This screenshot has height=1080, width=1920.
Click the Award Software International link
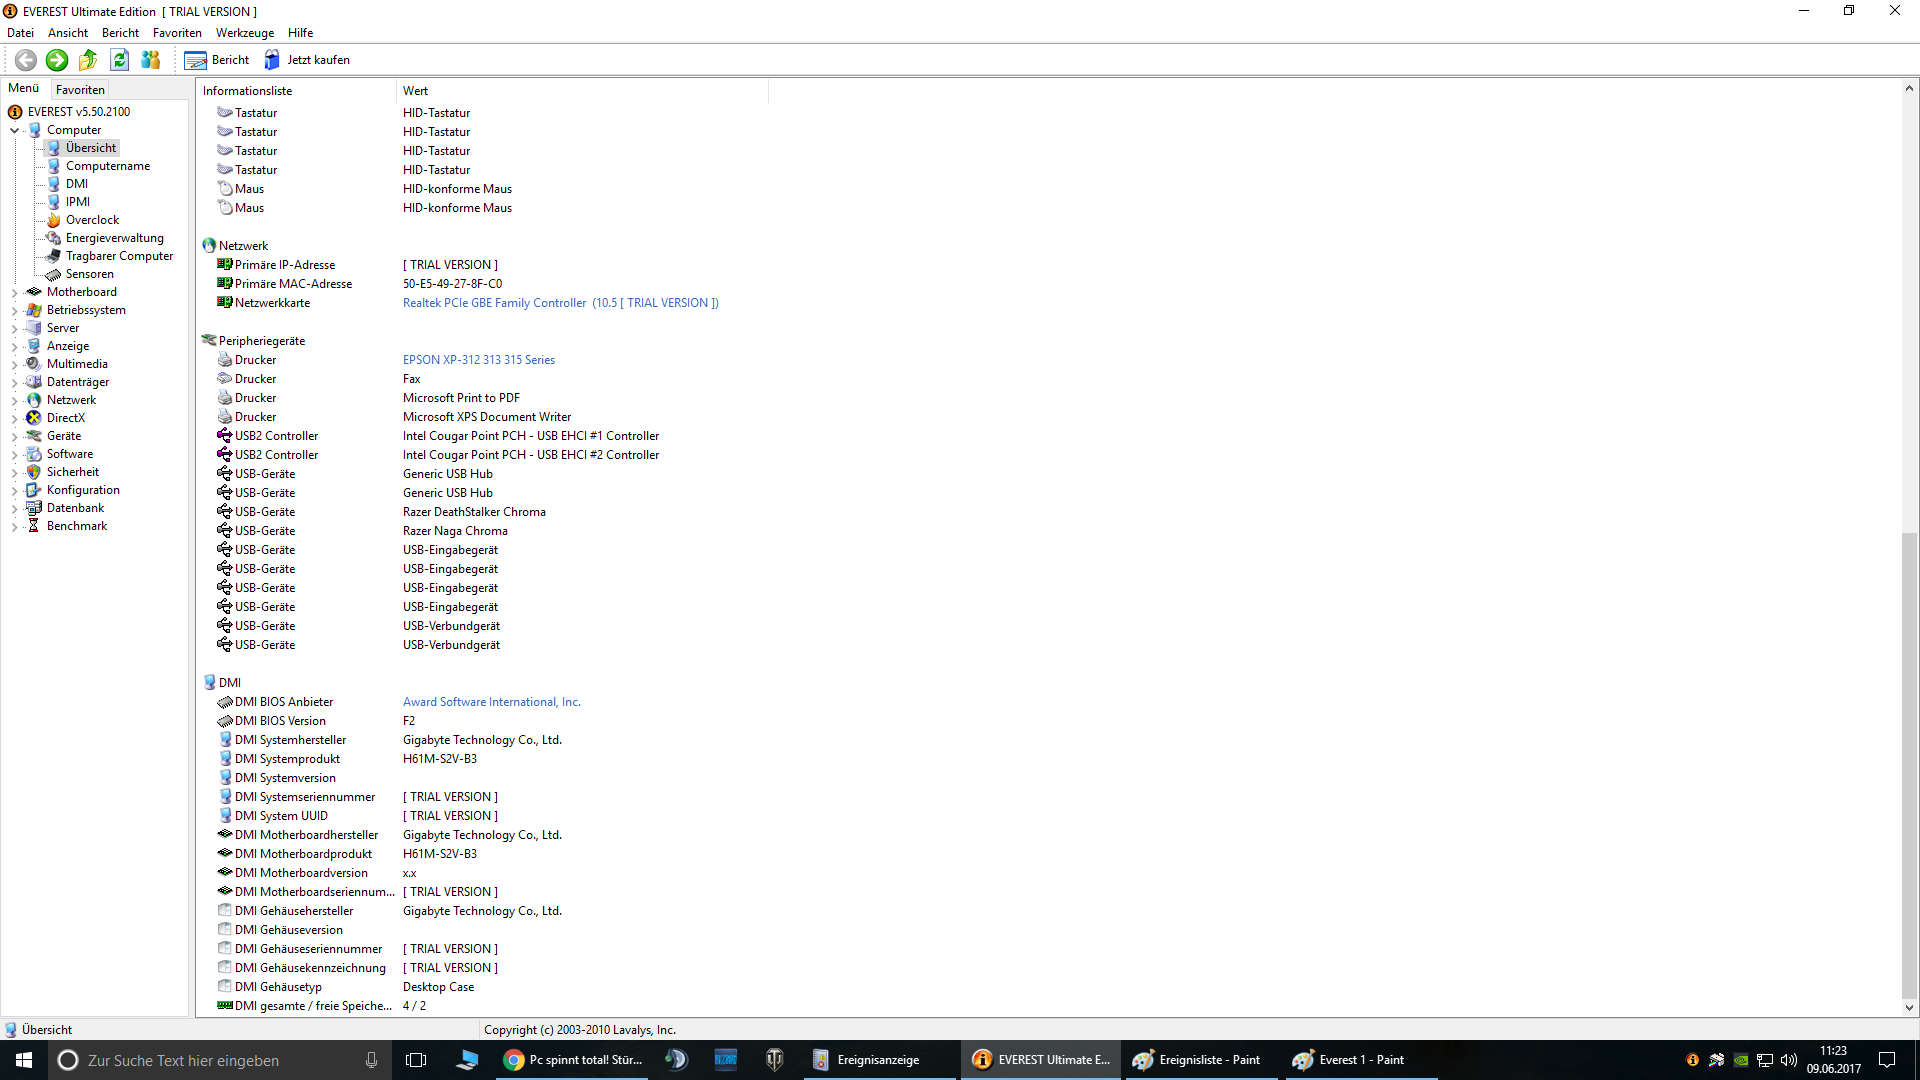coord(491,702)
